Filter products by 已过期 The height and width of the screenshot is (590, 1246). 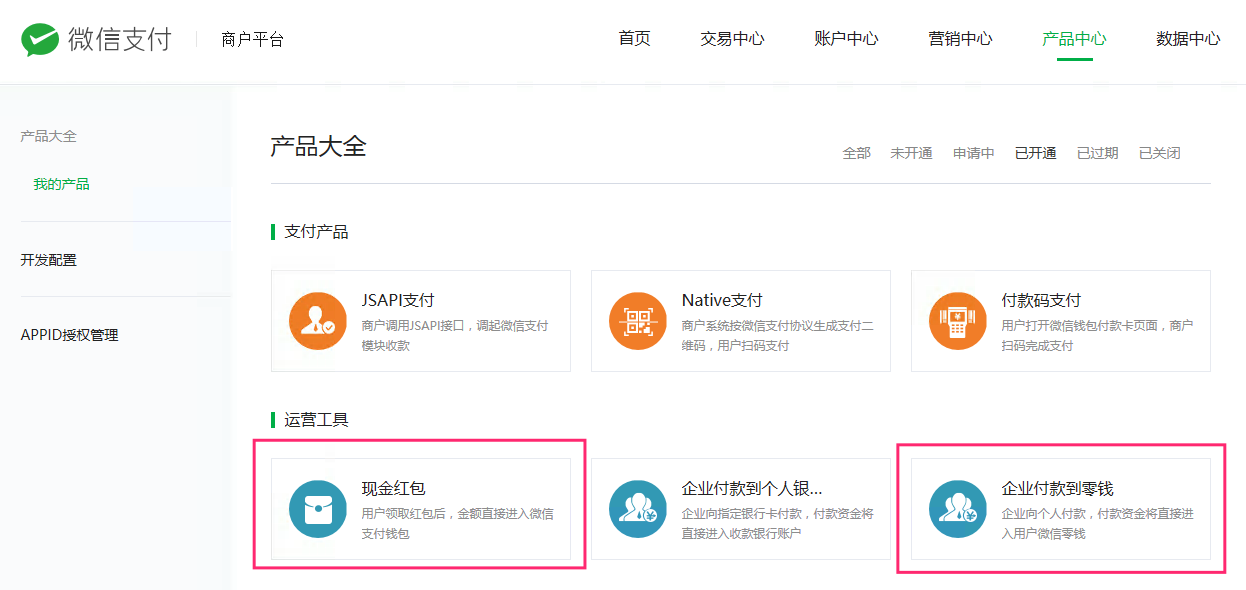[x=1098, y=153]
